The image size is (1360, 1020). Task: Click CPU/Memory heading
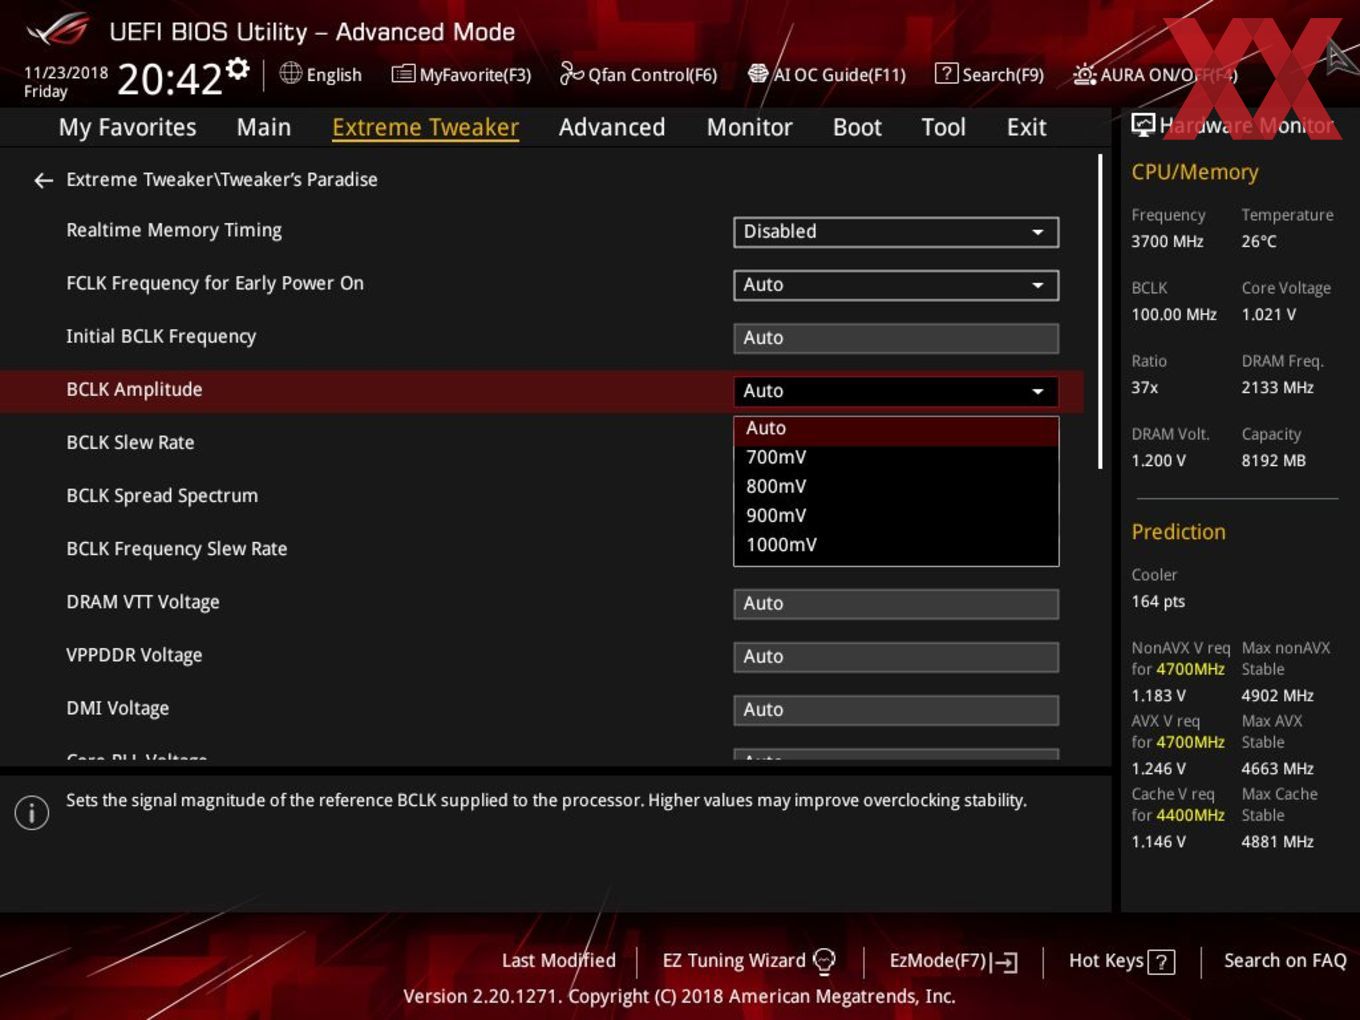point(1194,172)
